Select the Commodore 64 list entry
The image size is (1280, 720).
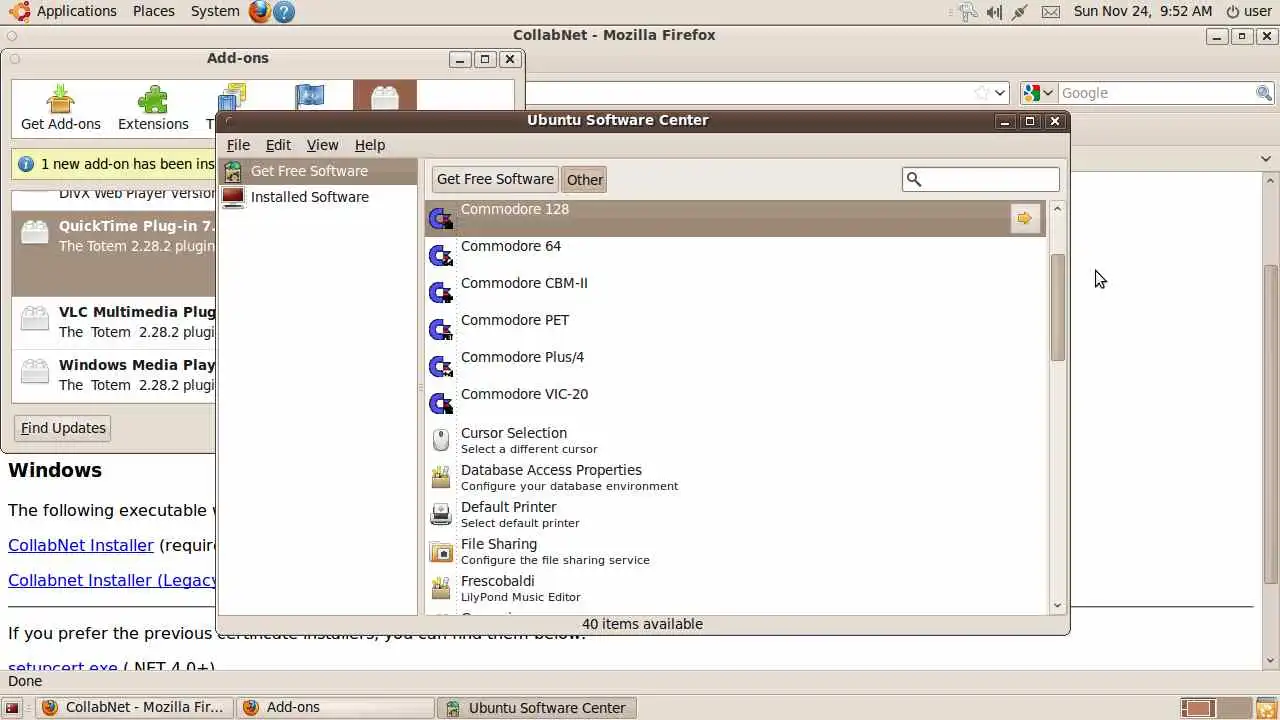tap(735, 255)
